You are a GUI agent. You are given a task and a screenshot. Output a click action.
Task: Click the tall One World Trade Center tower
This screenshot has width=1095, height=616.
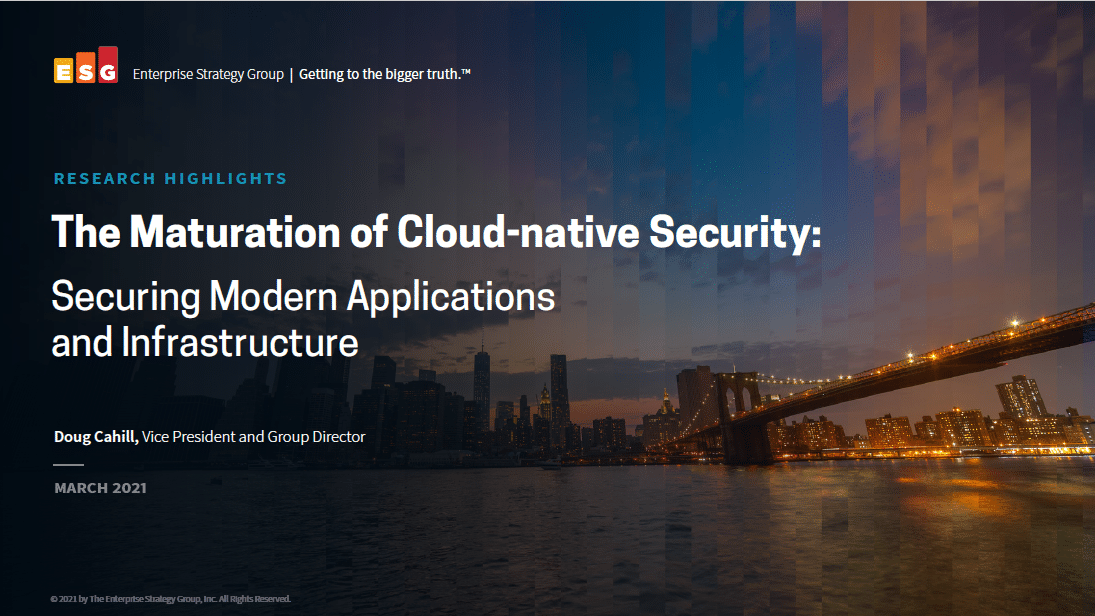click(x=481, y=385)
